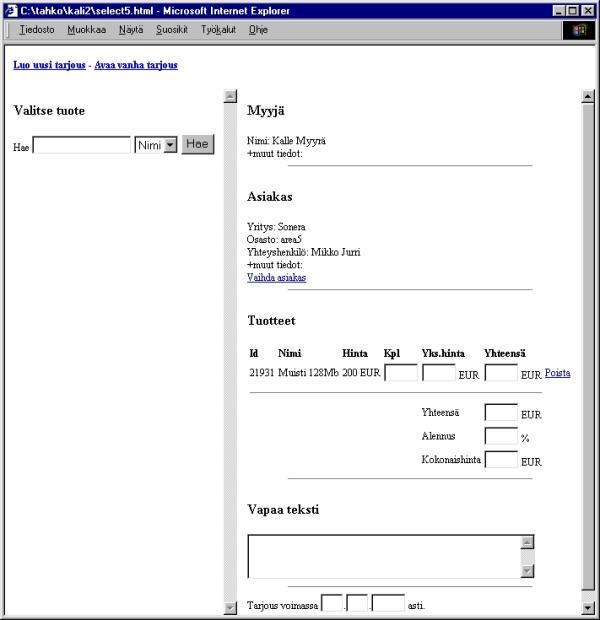This screenshot has height=620, width=600.
Task: Focus the Hae search text field
Action: (81, 145)
